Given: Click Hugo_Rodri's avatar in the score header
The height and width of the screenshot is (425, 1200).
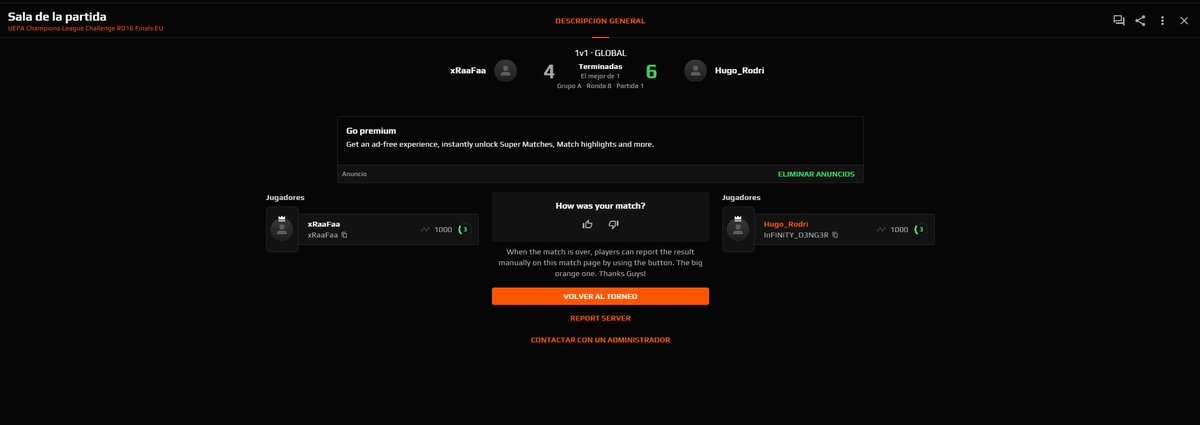Looking at the screenshot, I should 695,70.
